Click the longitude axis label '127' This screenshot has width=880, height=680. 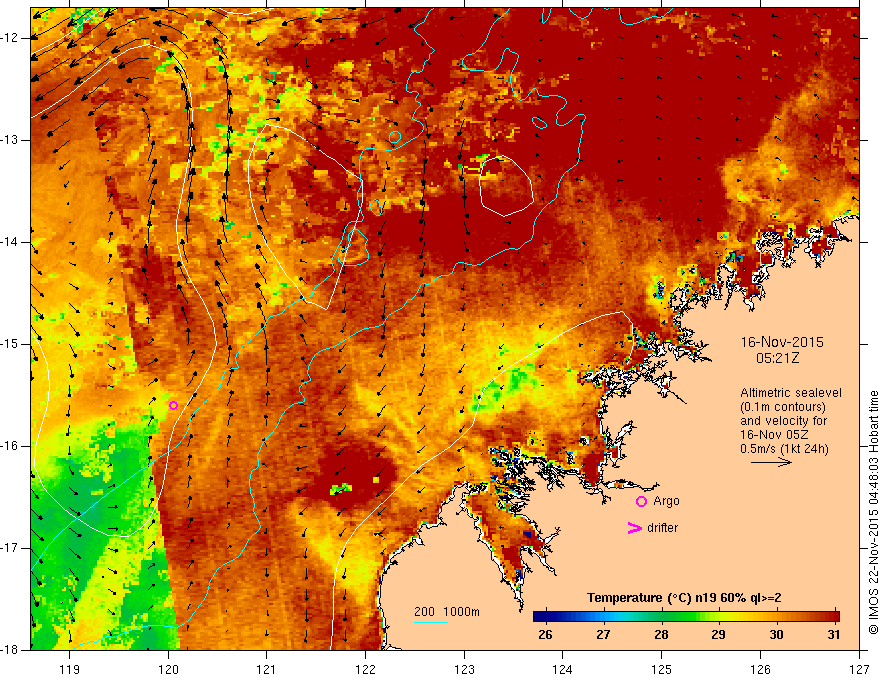(859, 669)
